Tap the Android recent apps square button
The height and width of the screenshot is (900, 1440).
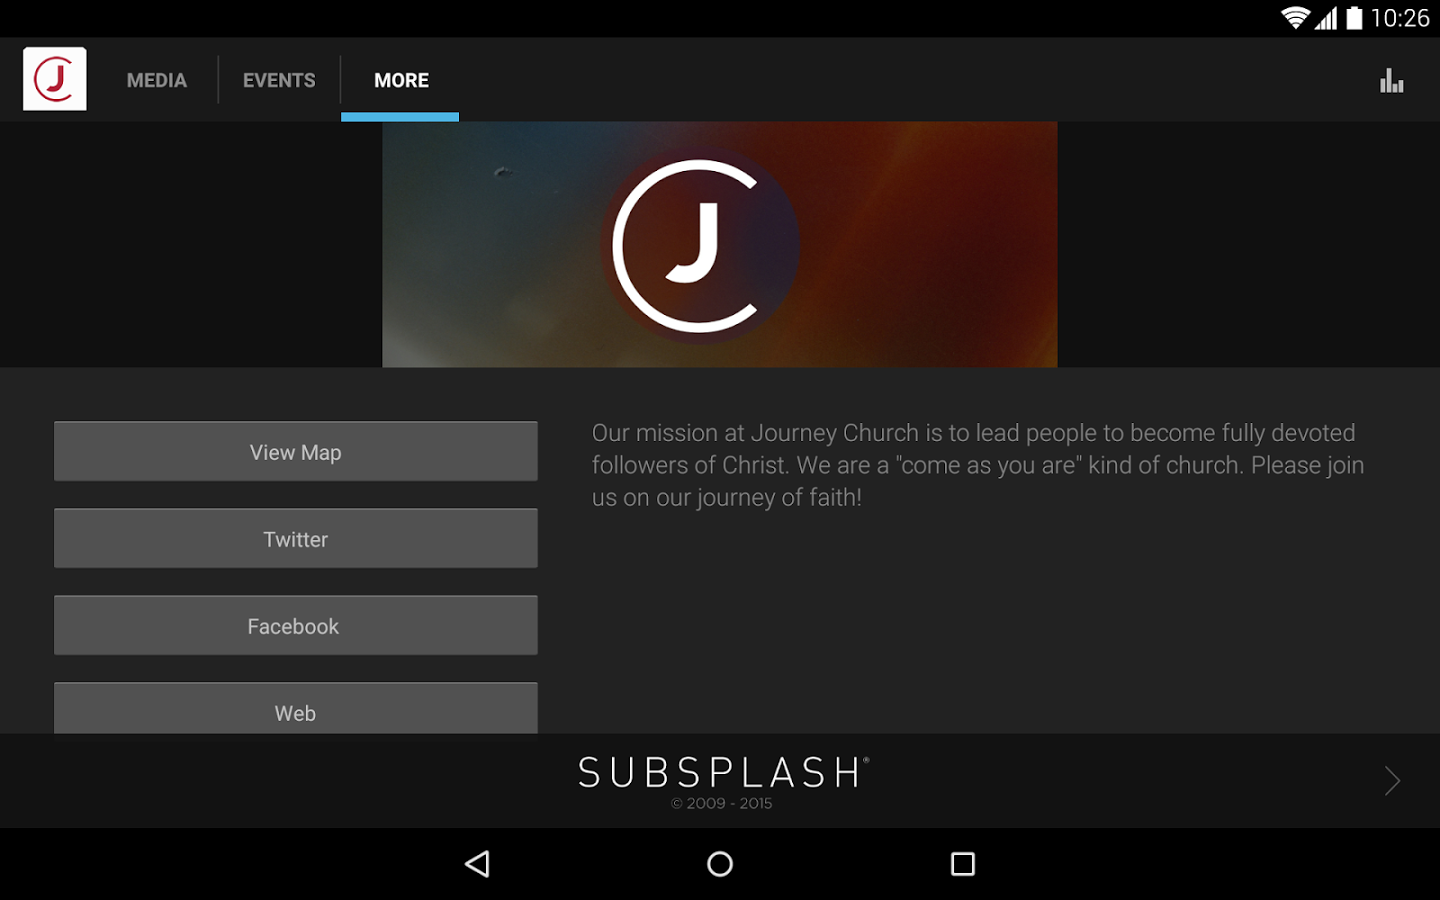963,864
